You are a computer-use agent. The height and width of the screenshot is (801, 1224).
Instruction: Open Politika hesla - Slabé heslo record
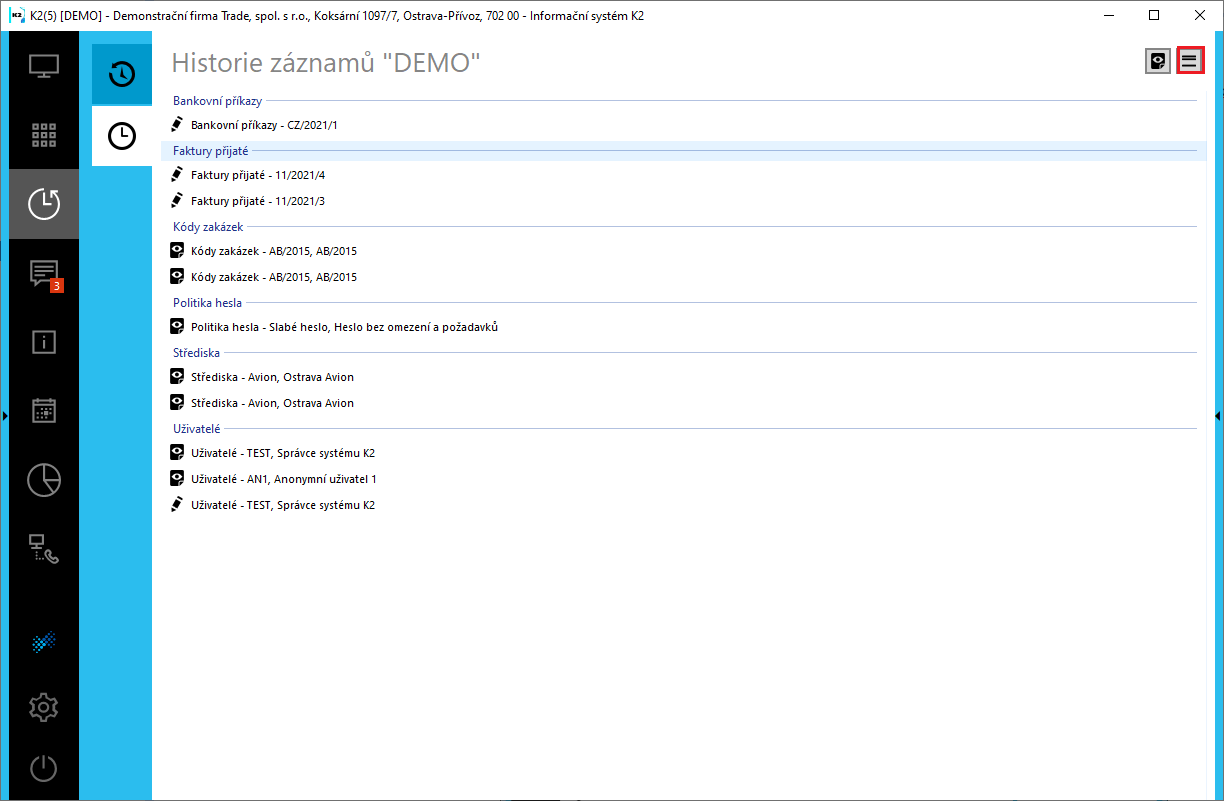pyautogui.click(x=344, y=327)
